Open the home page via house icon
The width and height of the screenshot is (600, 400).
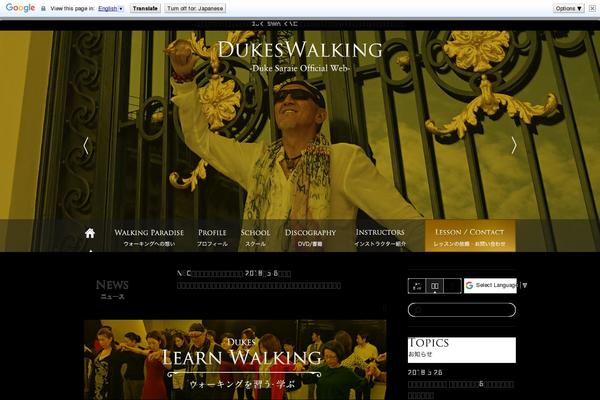click(90, 233)
